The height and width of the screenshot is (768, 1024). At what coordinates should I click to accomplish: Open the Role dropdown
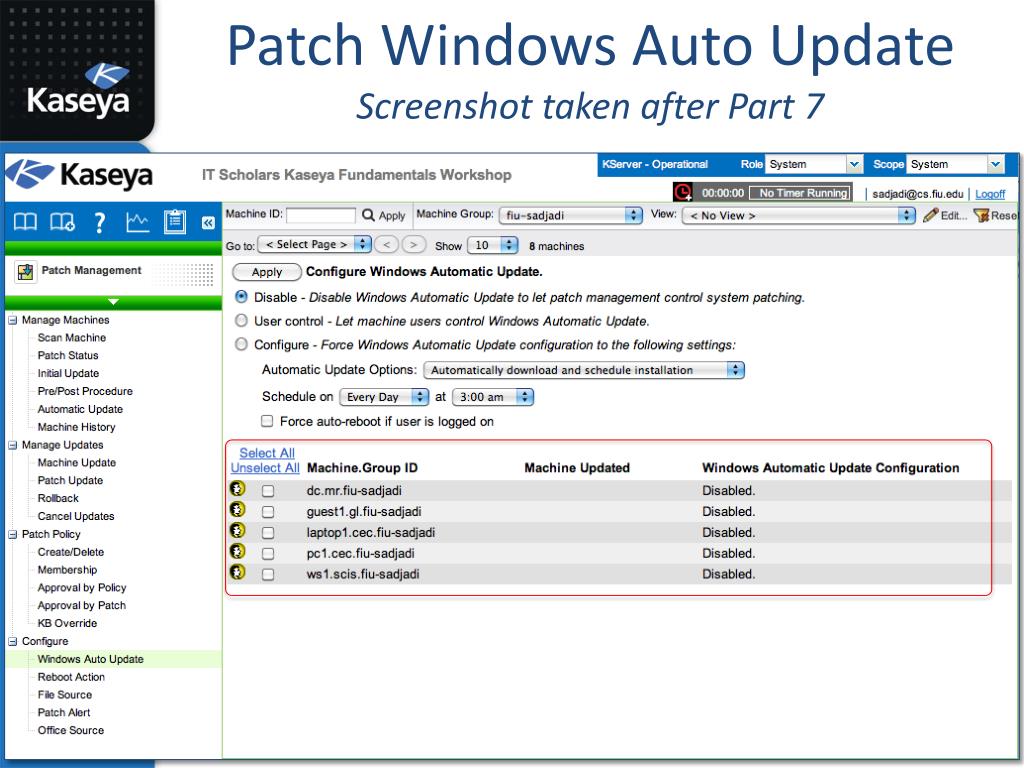[814, 164]
